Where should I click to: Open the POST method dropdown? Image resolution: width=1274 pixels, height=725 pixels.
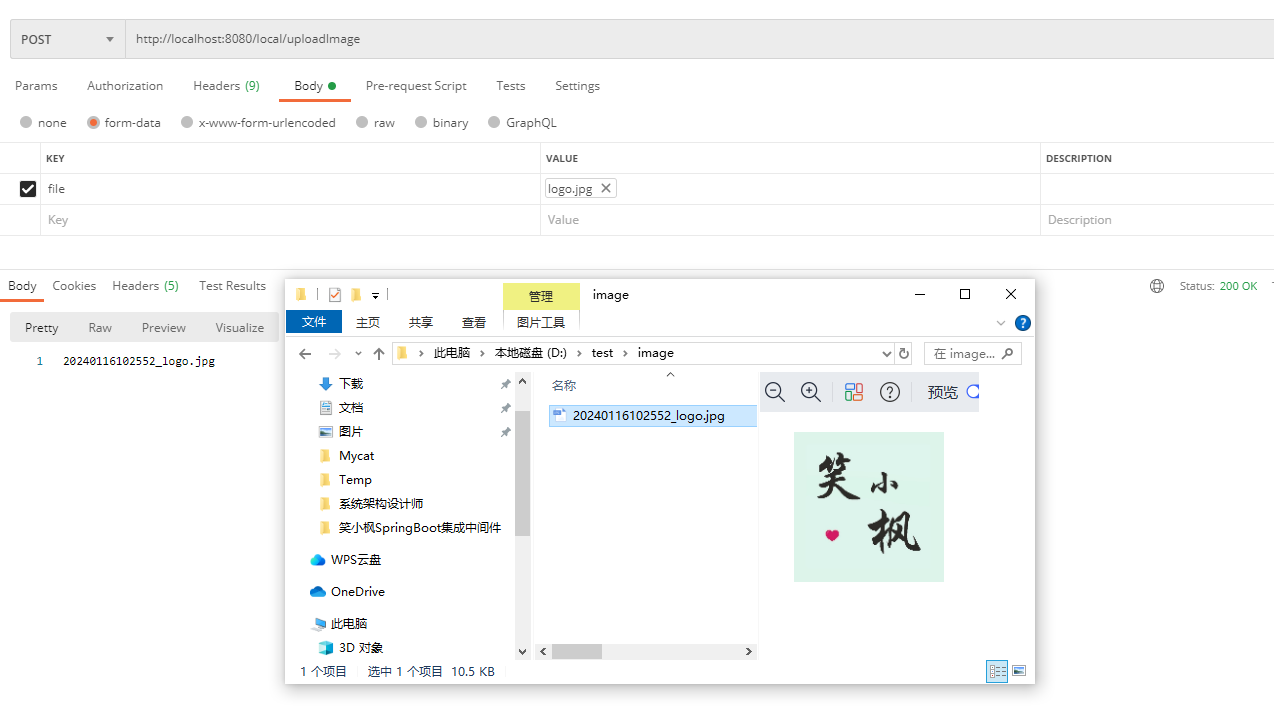pyautogui.click(x=68, y=39)
